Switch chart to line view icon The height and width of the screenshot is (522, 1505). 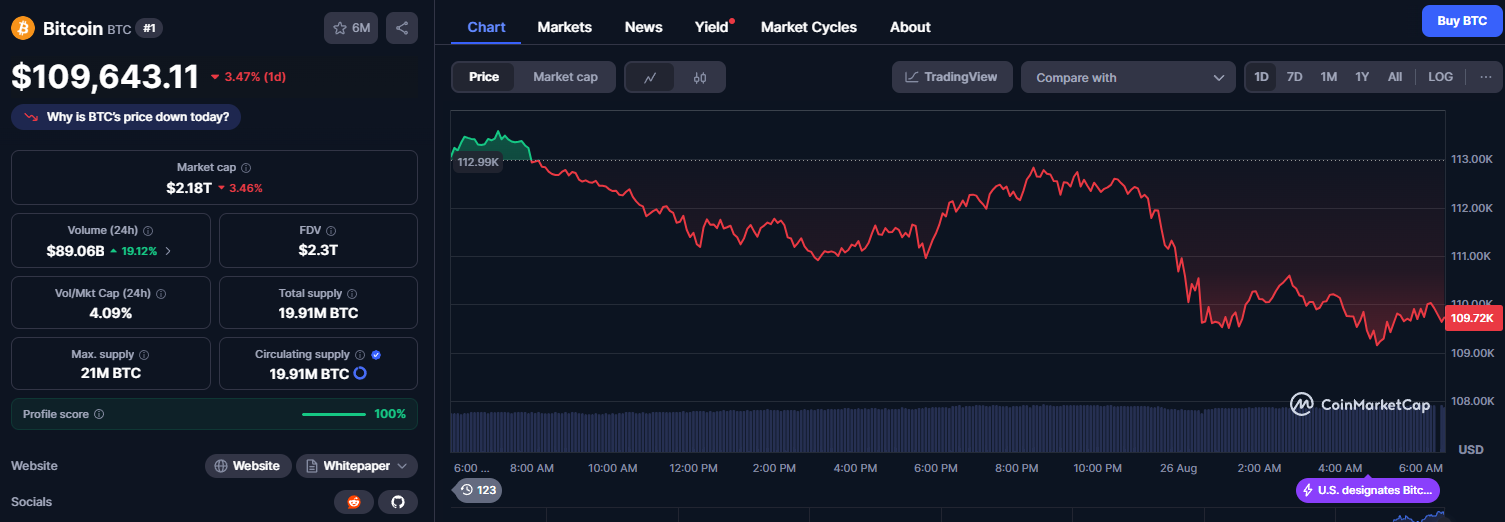pyautogui.click(x=650, y=77)
